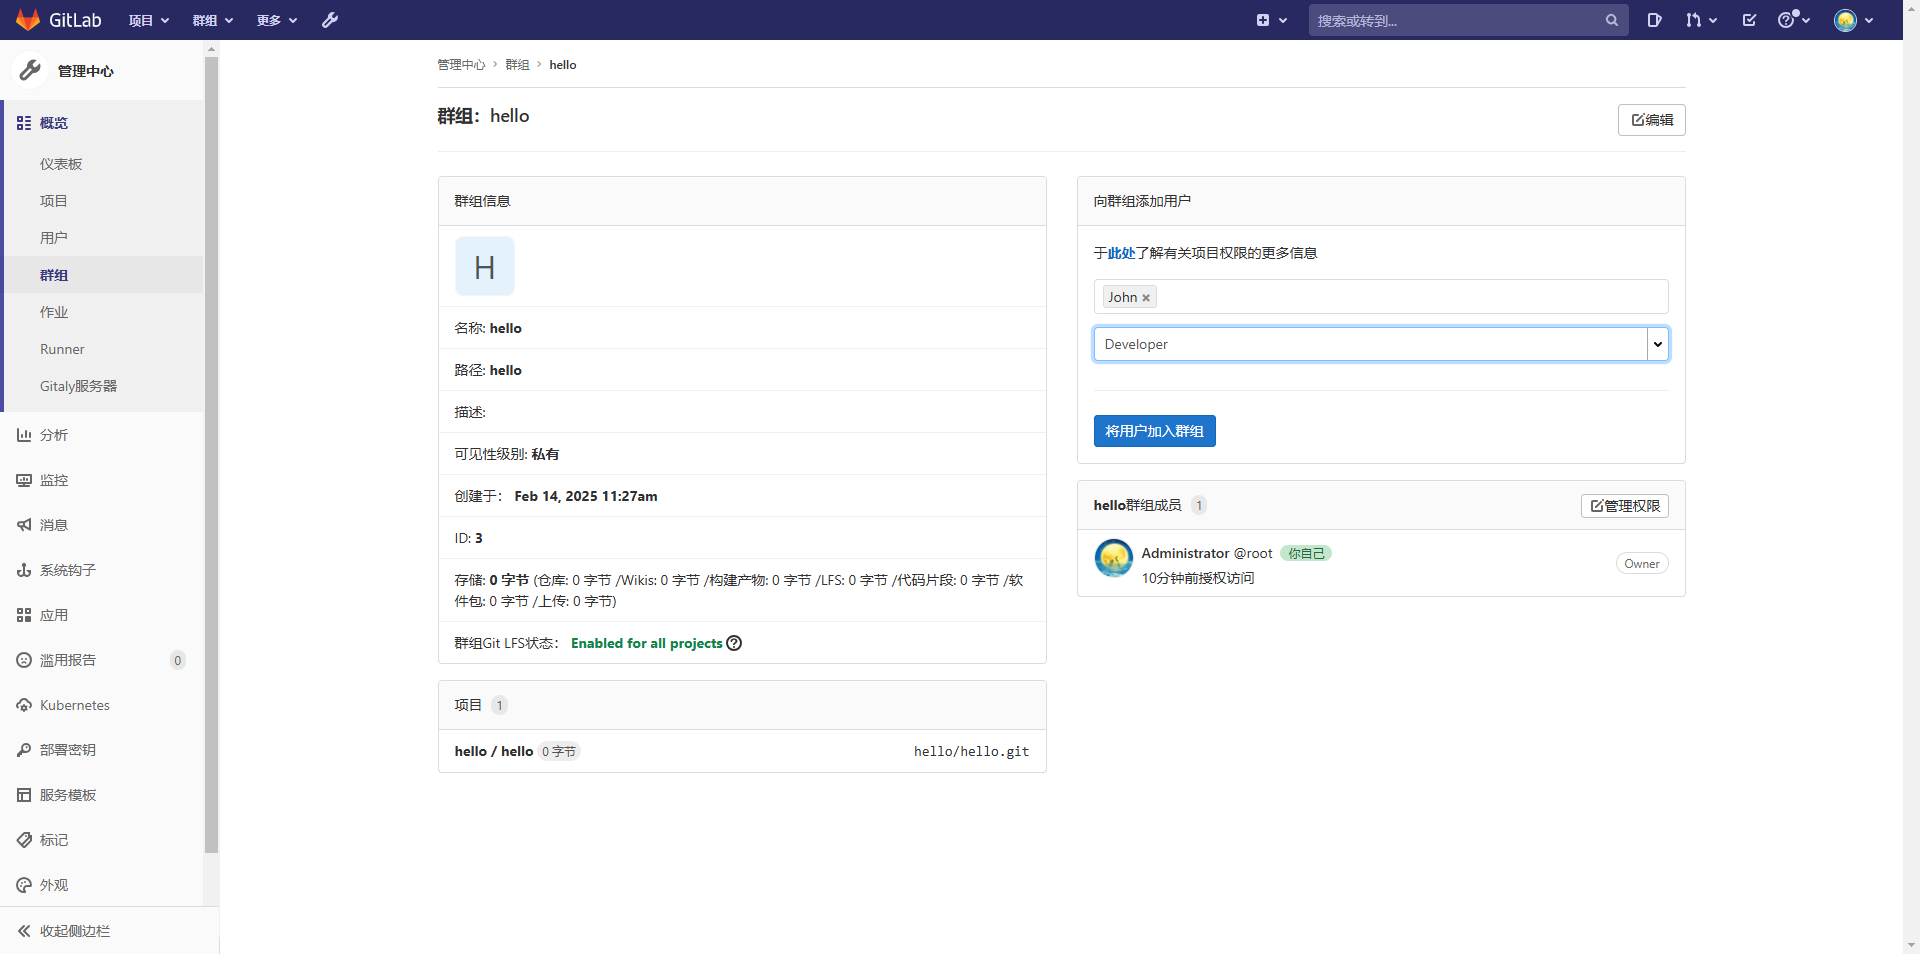Viewport: 1920px width, 954px height.
Task: Go to Kubernetes in the sidebar
Action: (74, 705)
